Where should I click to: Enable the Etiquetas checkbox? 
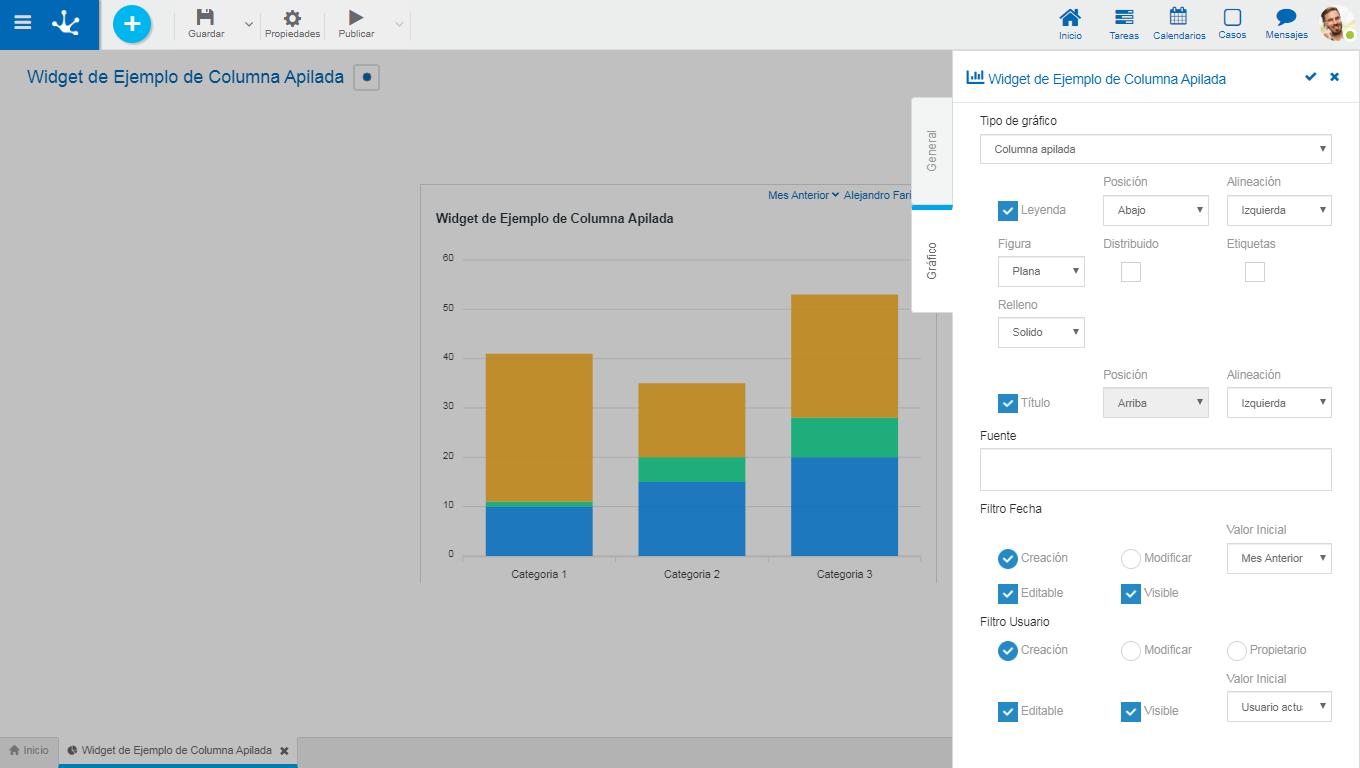pos(1255,272)
